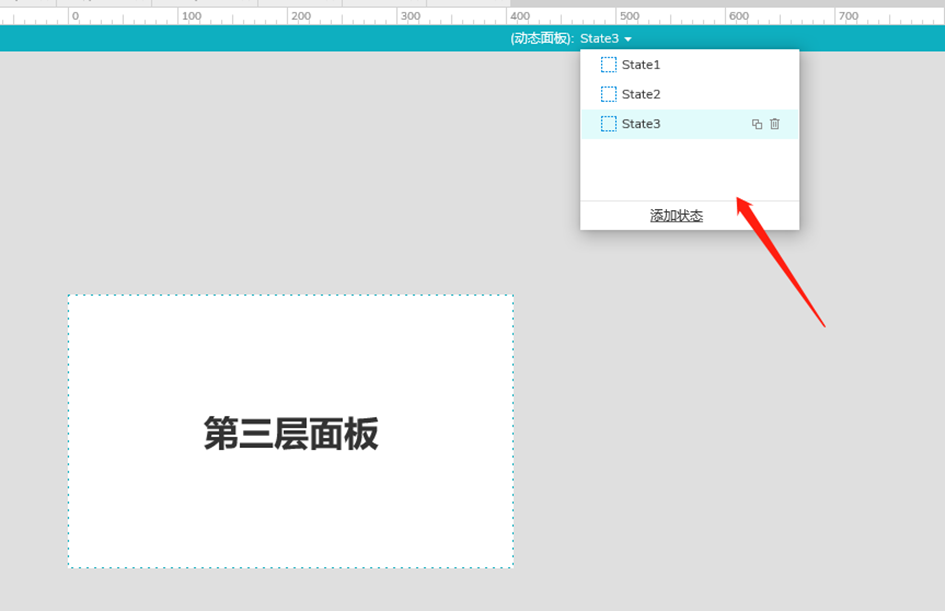Screen dimensions: 945x611
Task: Click the 添加状态 link
Action: [676, 216]
